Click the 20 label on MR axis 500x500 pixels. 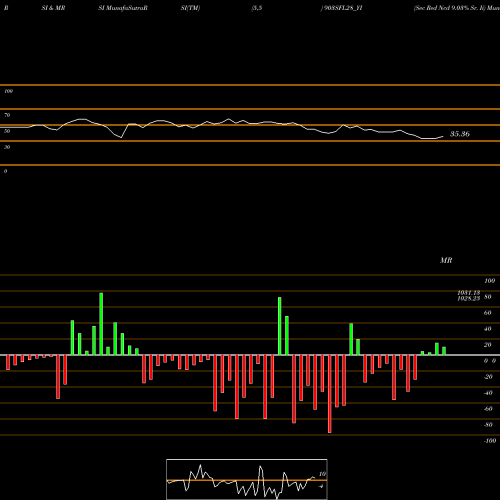pos(488,345)
